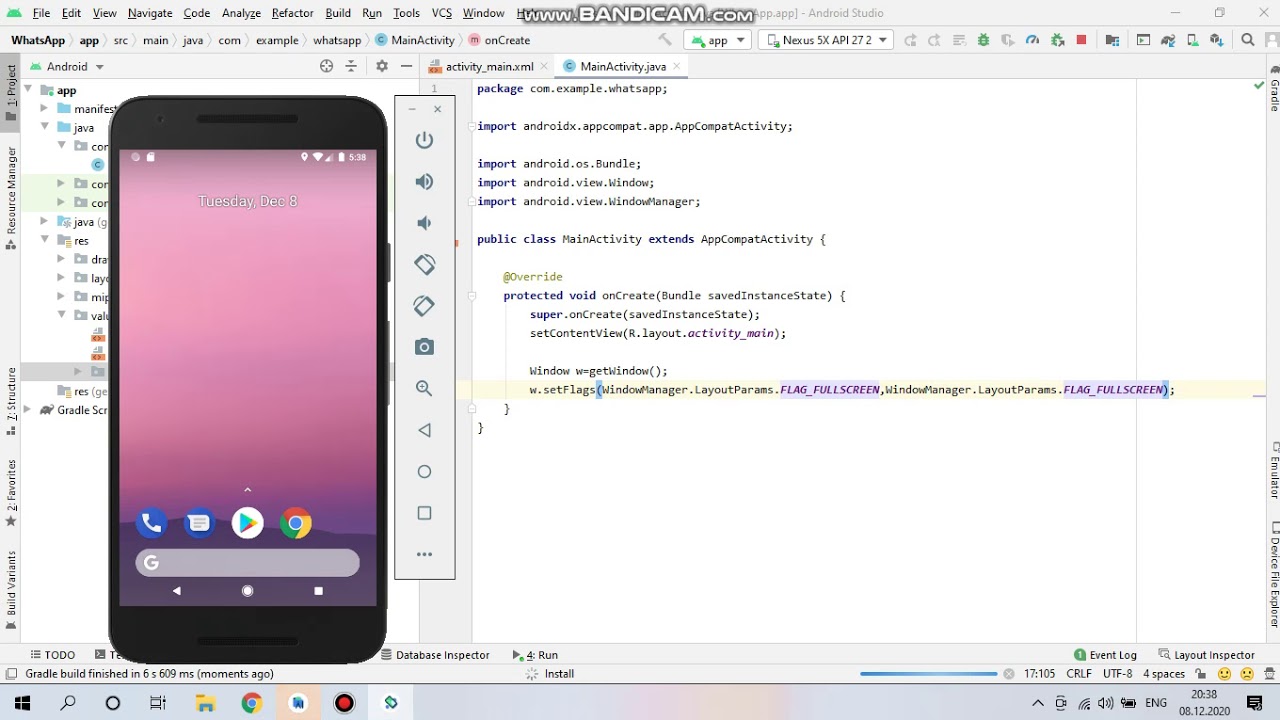1280x720 pixels.
Task: Click the green Debug app bug icon
Action: (983, 40)
